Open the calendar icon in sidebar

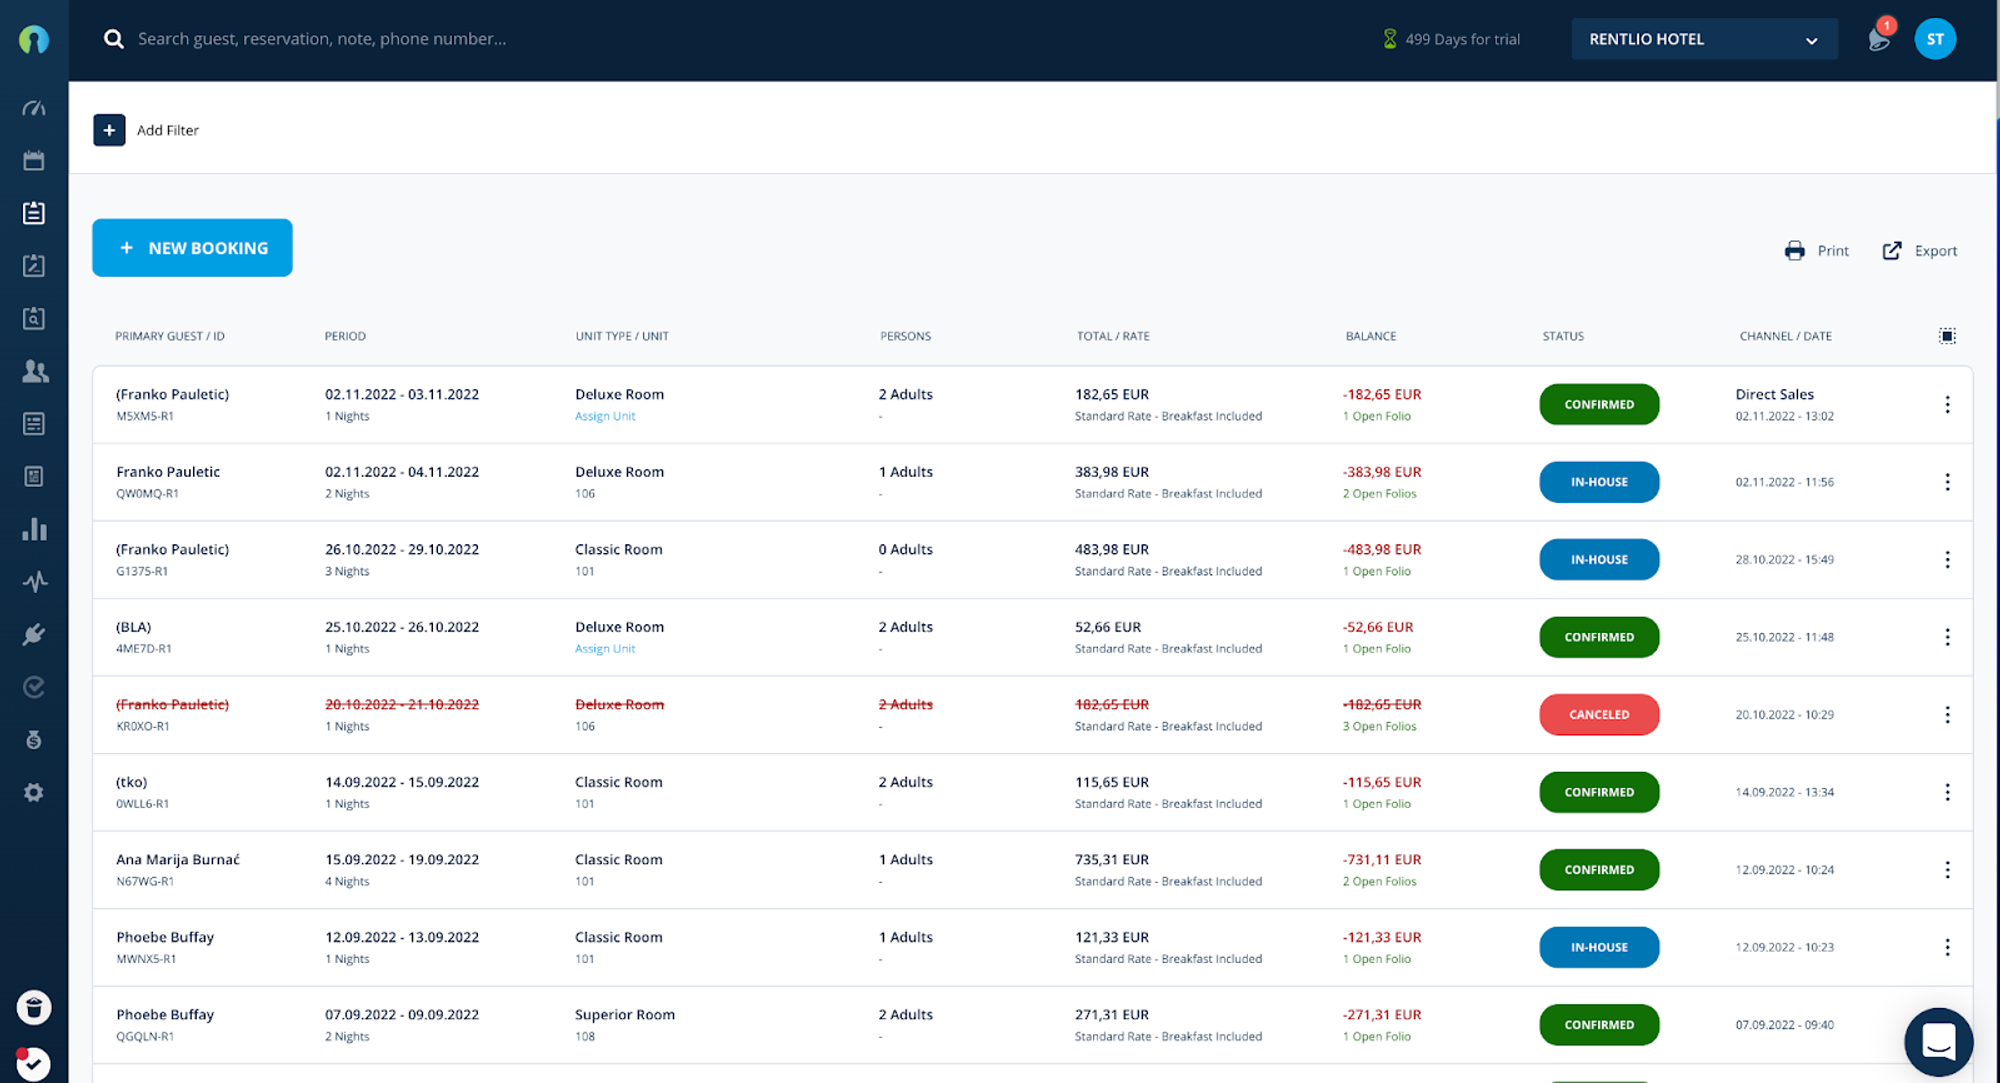(34, 160)
